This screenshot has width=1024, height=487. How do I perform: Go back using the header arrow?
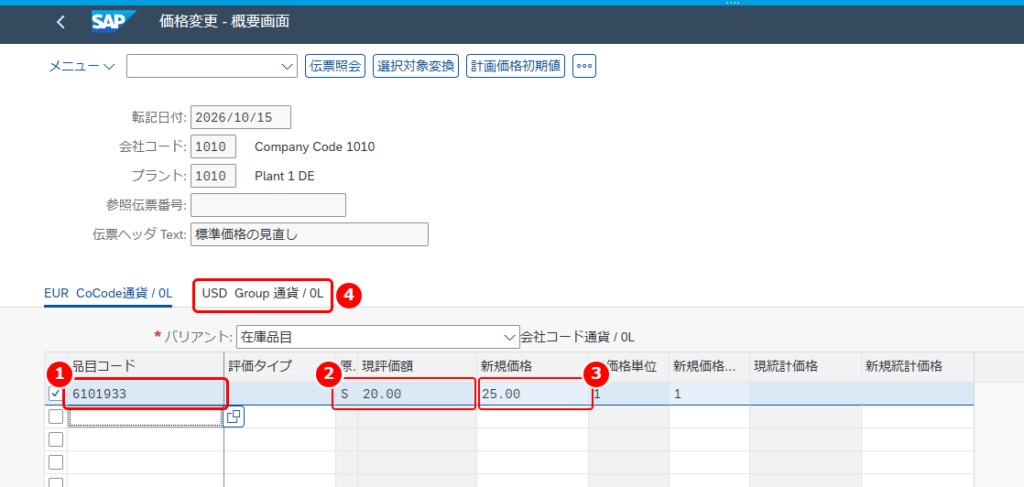point(61,22)
